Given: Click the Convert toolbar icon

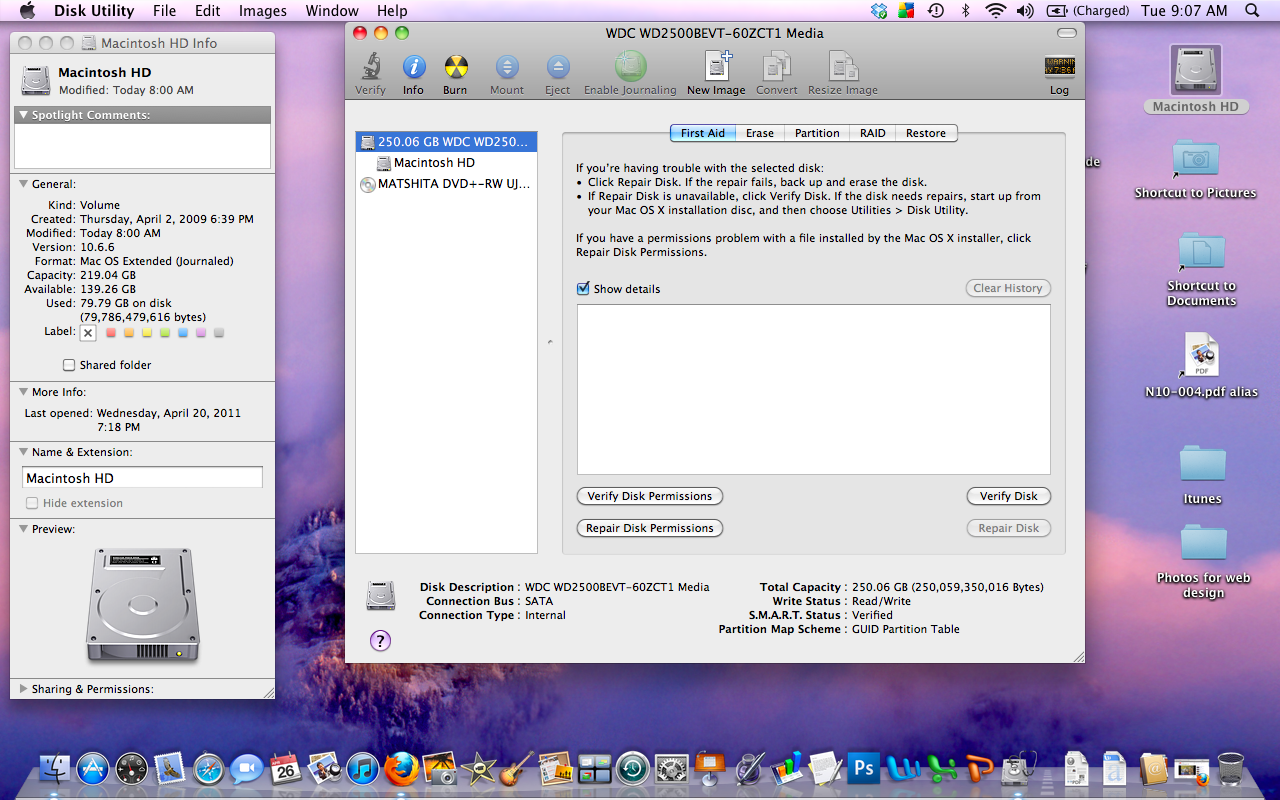Looking at the screenshot, I should click(777, 67).
